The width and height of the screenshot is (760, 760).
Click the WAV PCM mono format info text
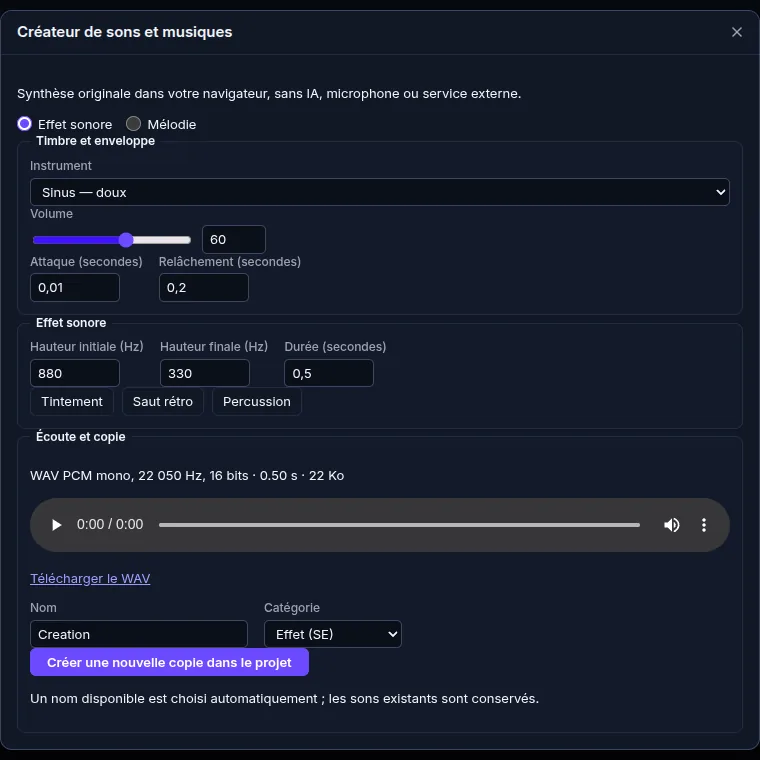click(x=187, y=475)
